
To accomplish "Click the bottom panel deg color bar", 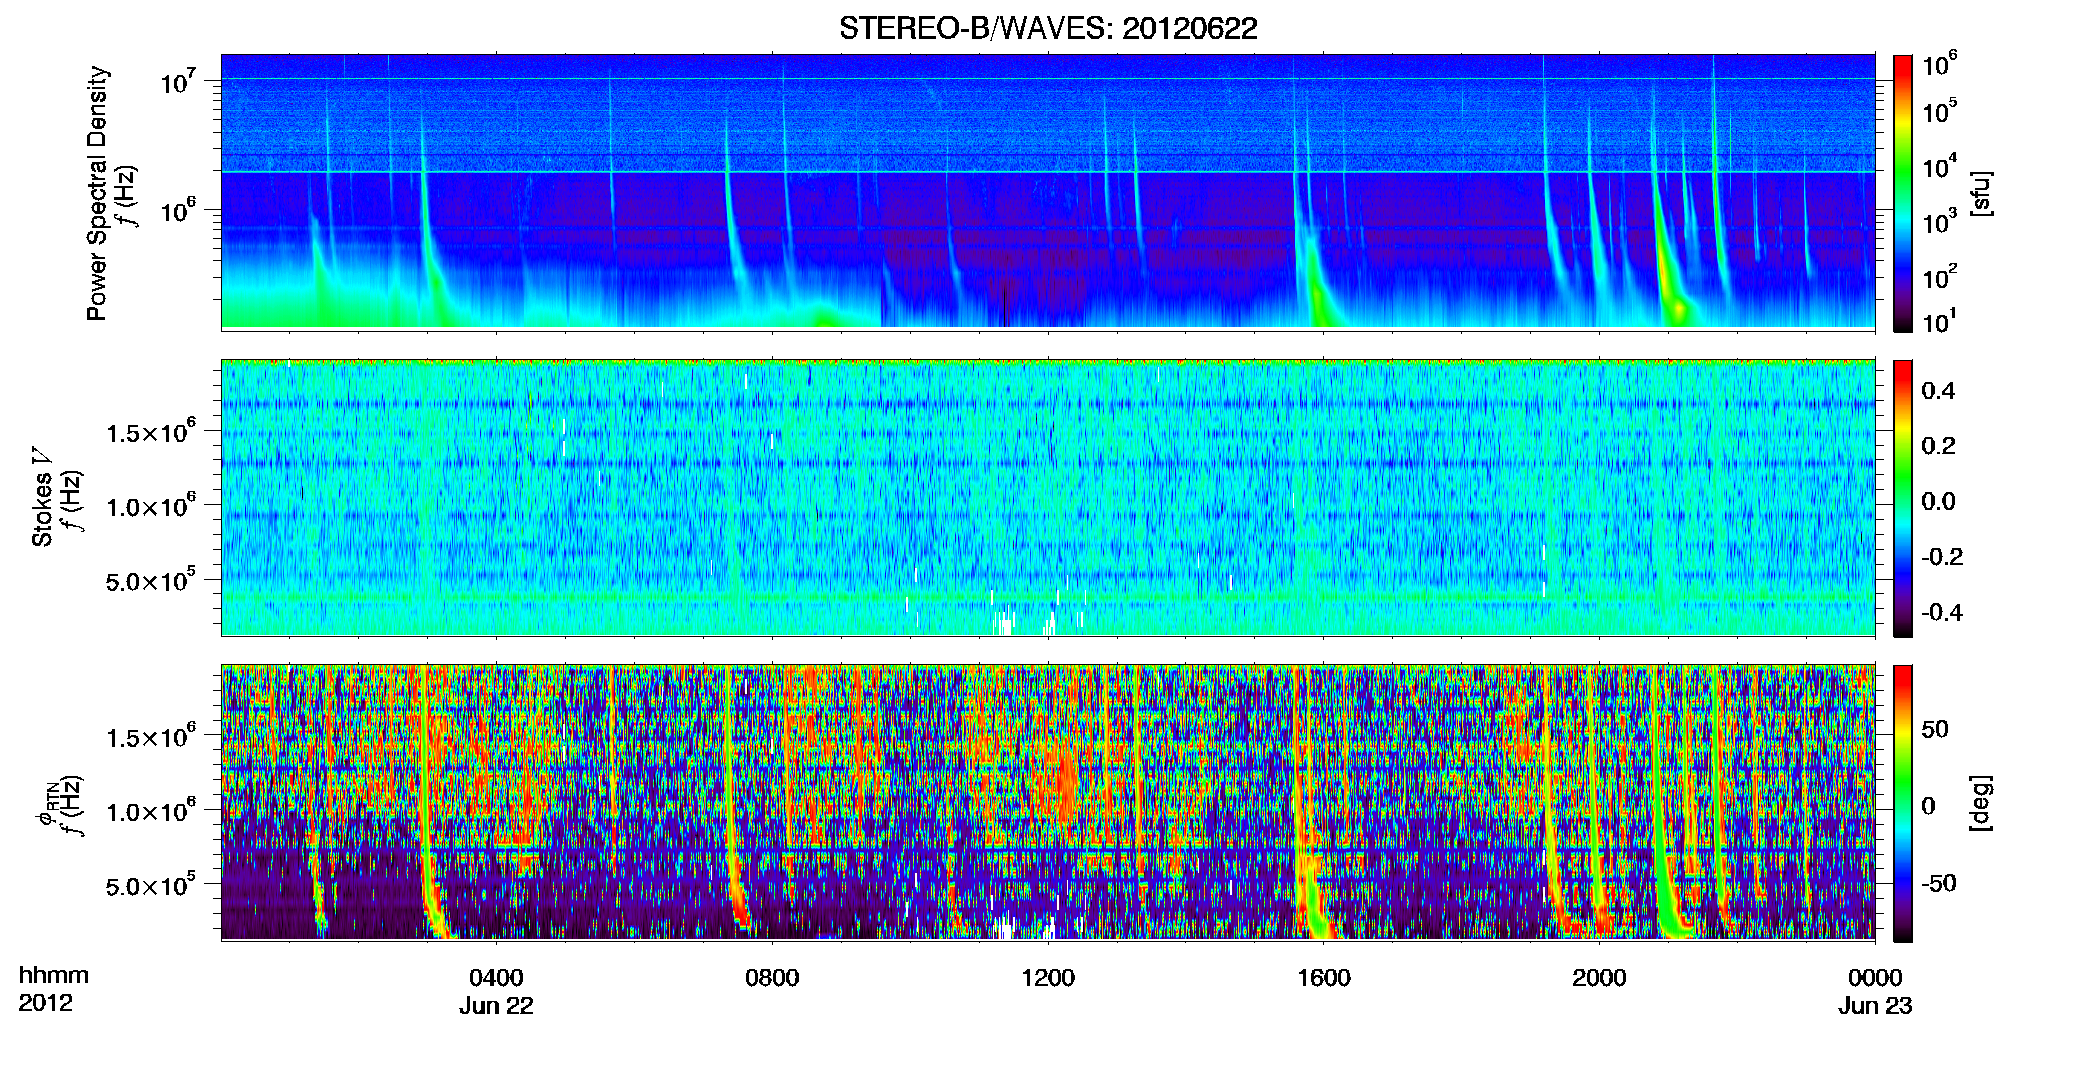I will 1903,803.
